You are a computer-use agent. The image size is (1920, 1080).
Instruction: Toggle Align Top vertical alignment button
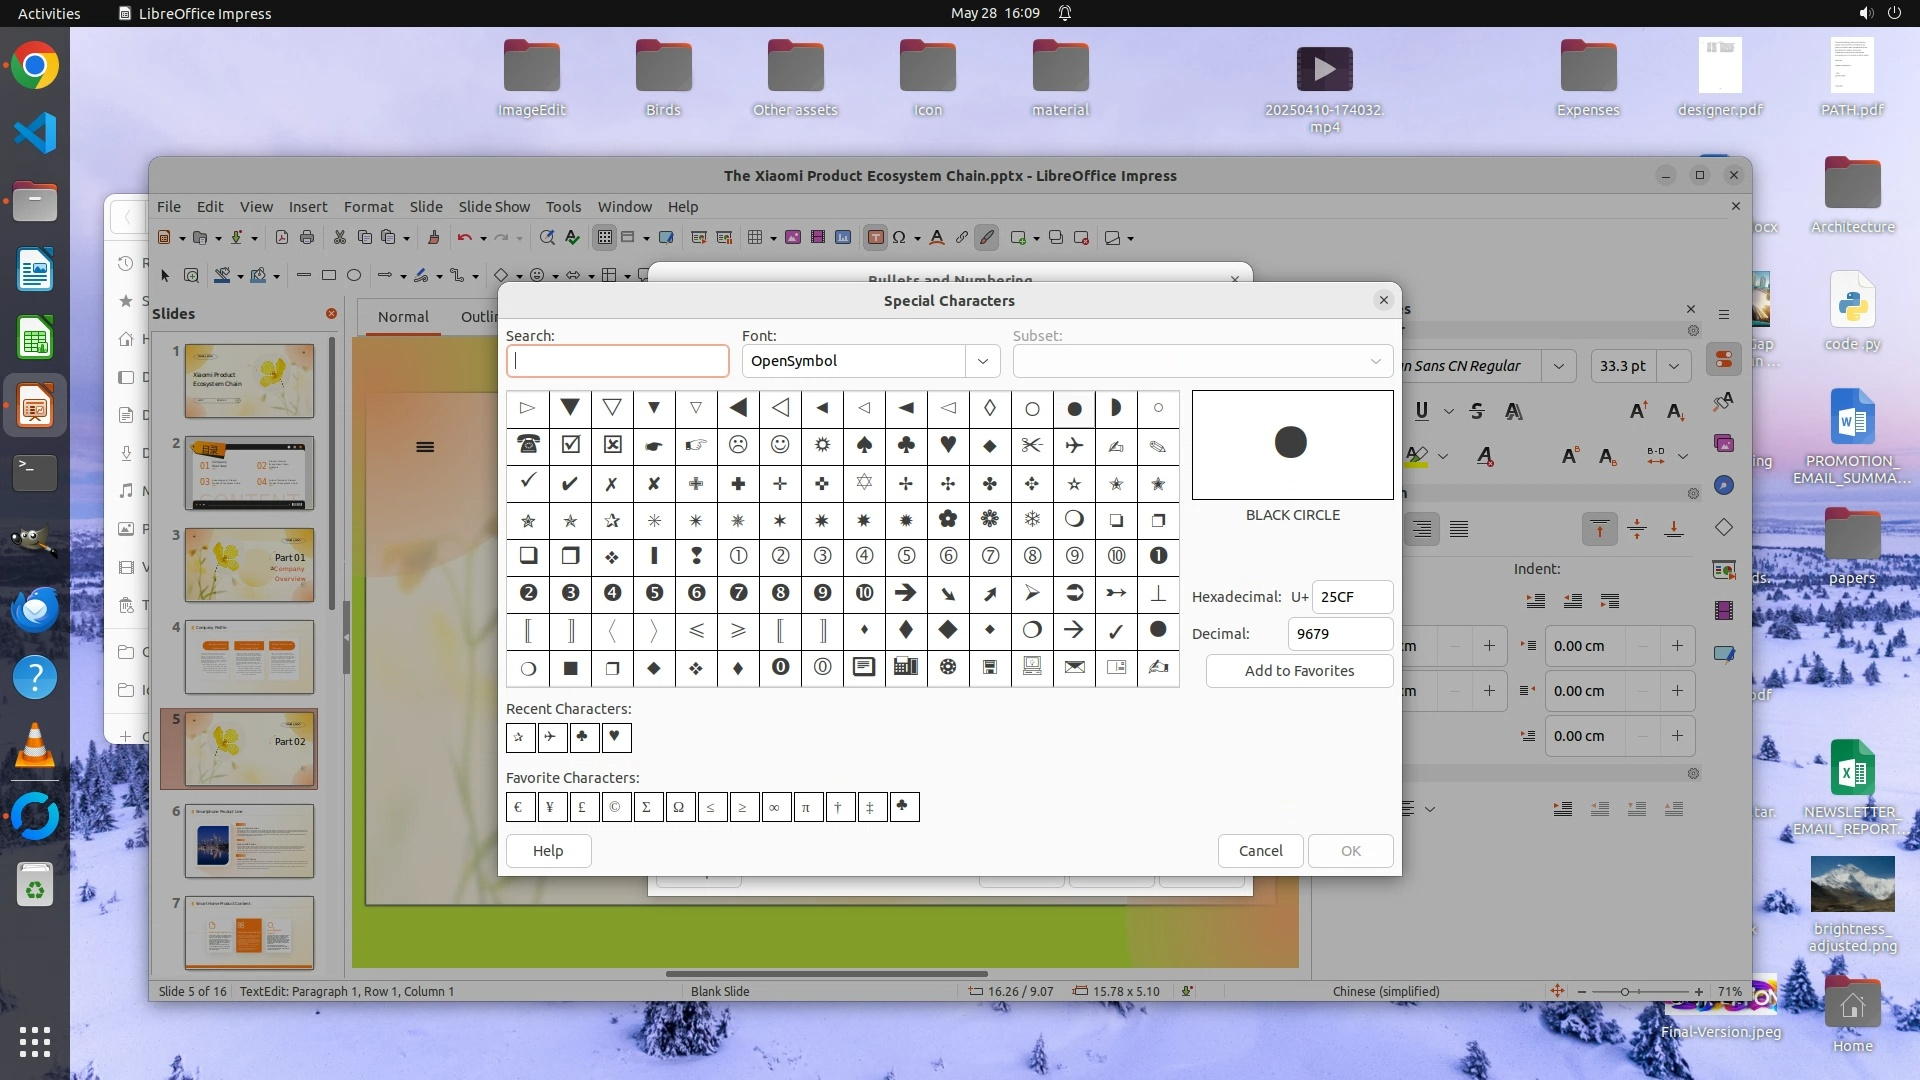click(x=1599, y=529)
